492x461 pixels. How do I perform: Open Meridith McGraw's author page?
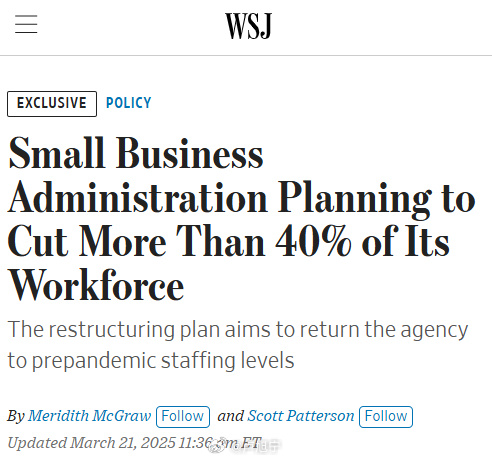(89, 416)
